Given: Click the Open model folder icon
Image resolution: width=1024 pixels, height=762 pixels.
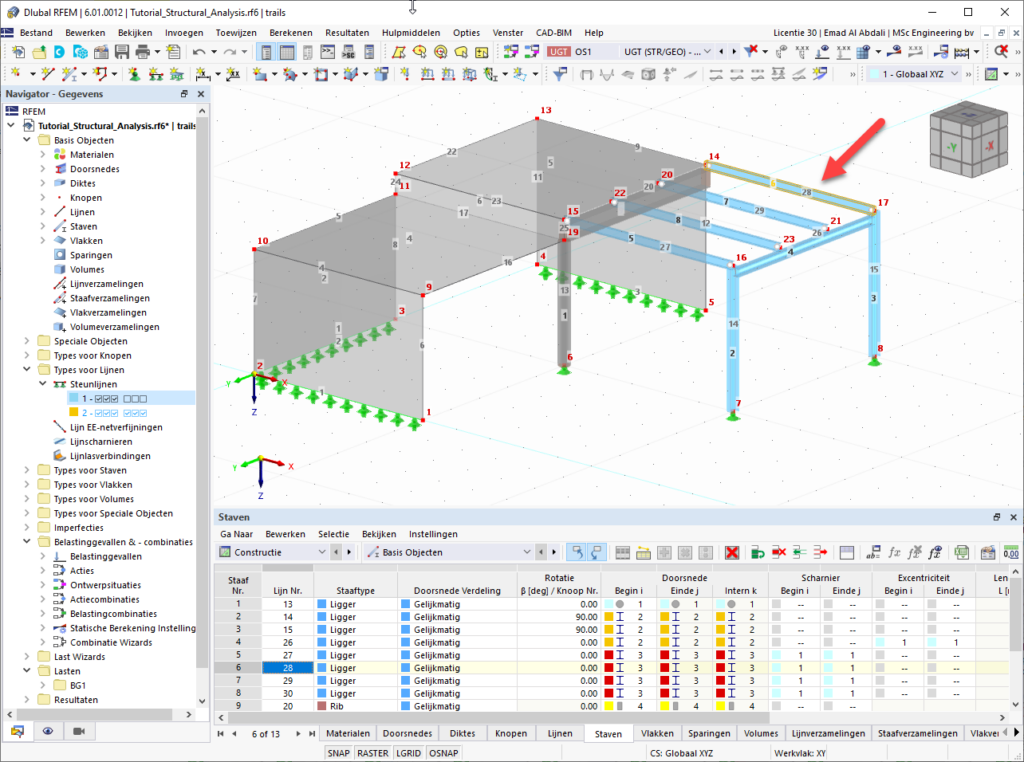Looking at the screenshot, I should pyautogui.click(x=39, y=52).
